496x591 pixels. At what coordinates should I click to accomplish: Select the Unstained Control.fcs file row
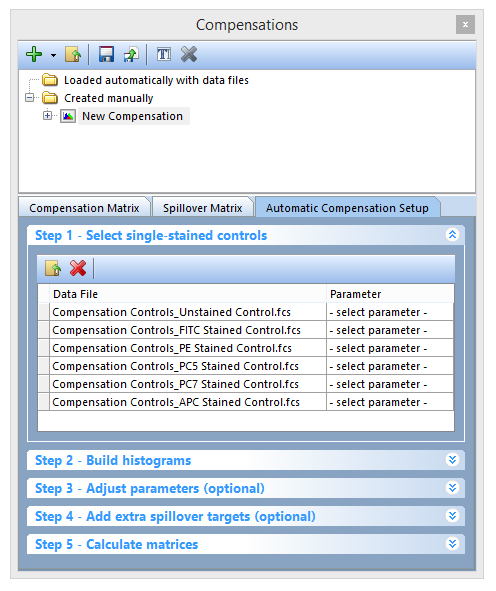pos(188,312)
